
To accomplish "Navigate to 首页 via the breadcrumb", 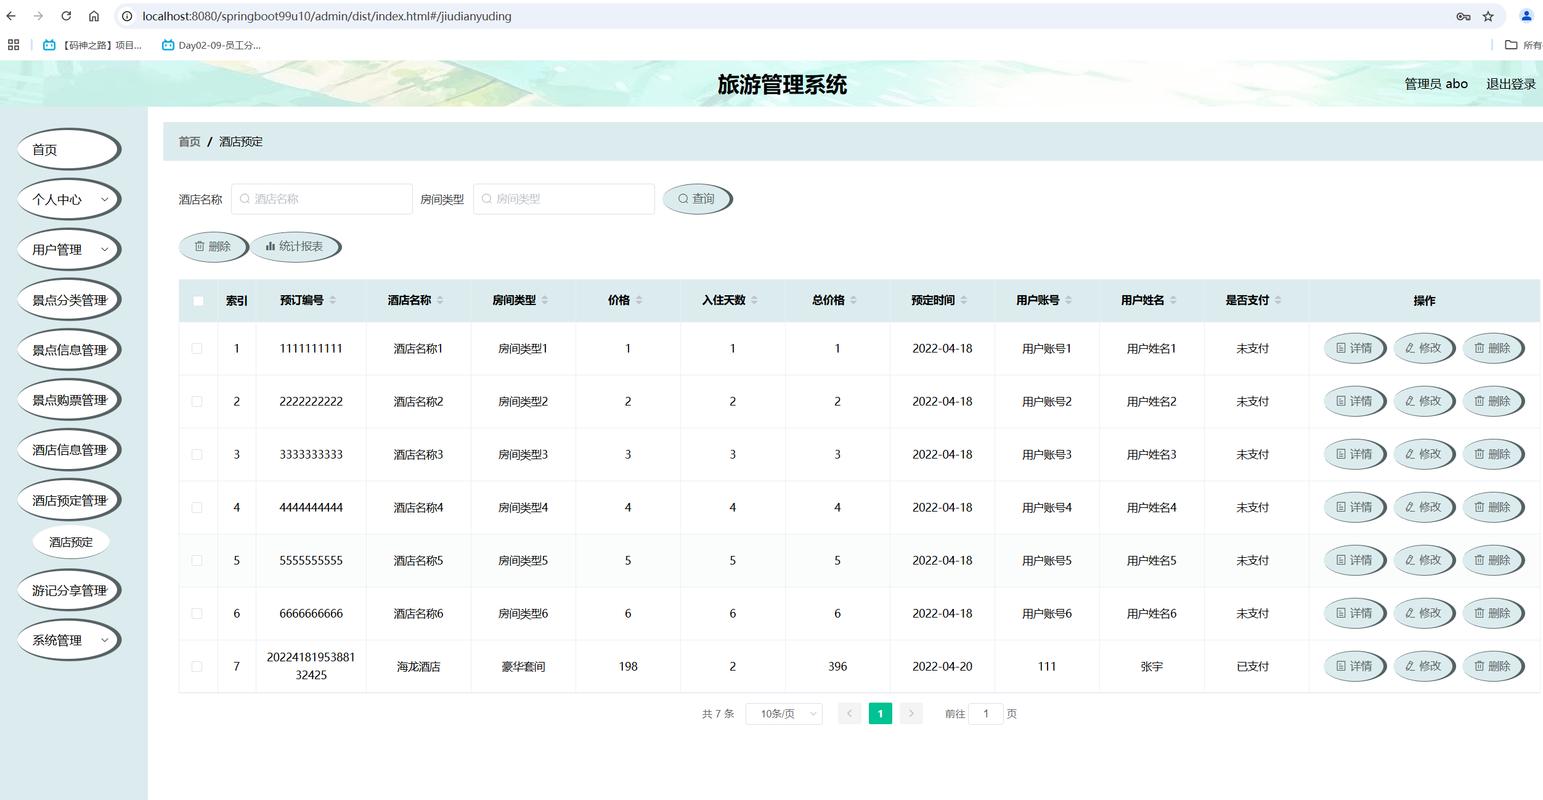I will coord(189,141).
